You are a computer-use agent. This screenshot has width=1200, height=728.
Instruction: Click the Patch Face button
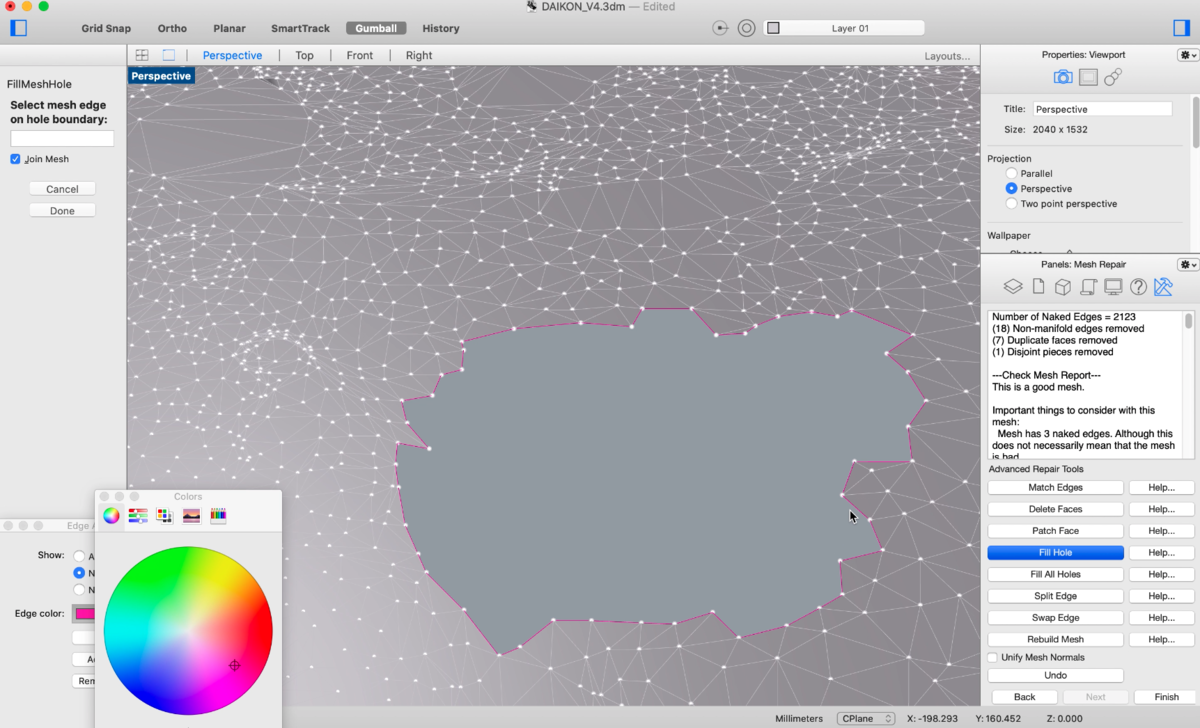pos(1055,531)
